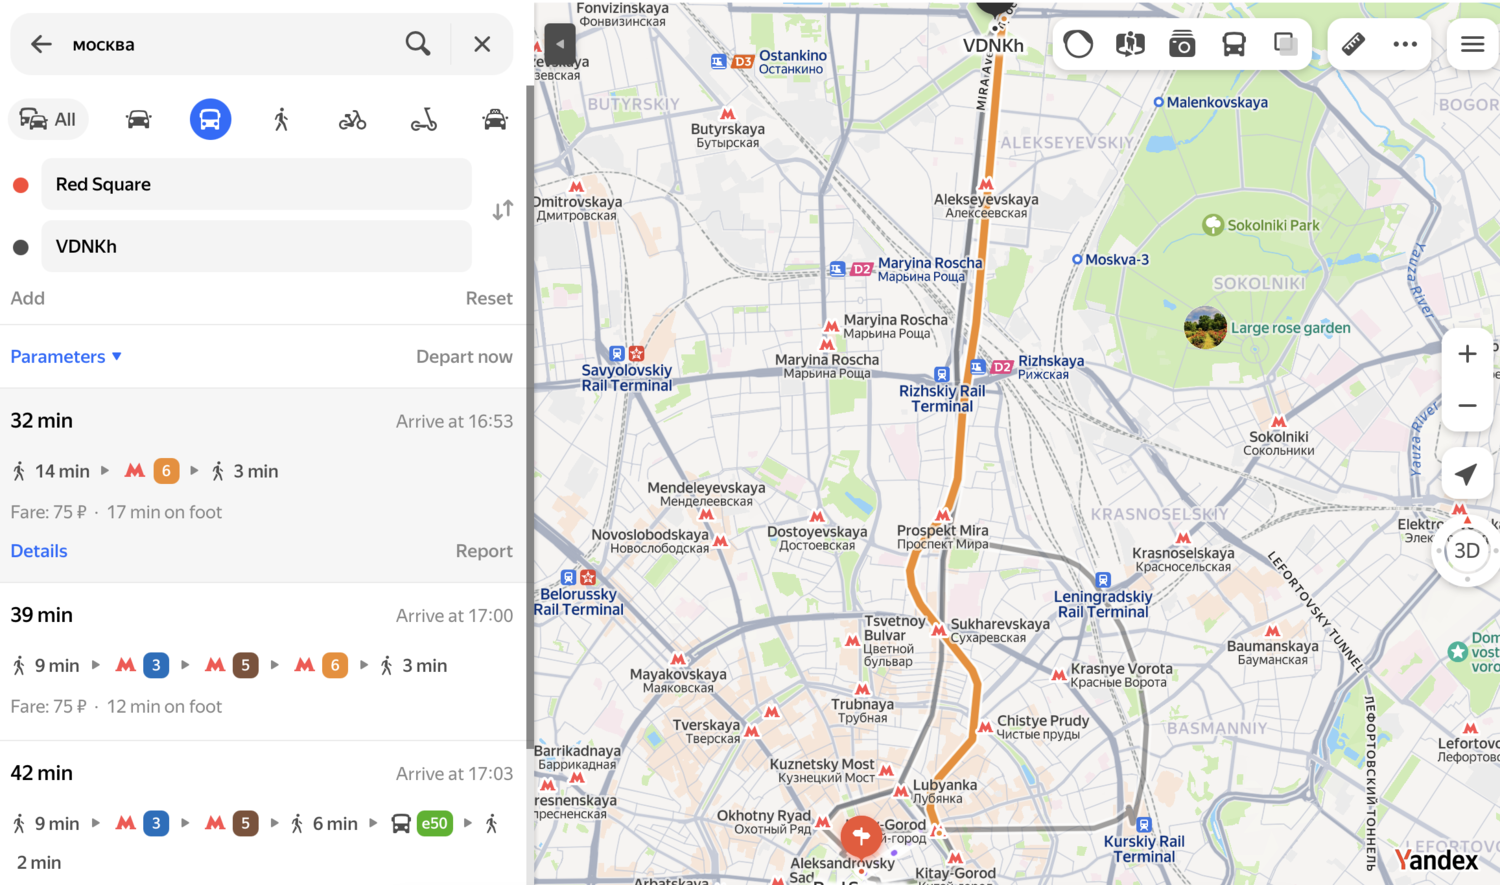Activate the ruler measuring tool
Viewport: 1500px width, 885px height.
click(1353, 44)
